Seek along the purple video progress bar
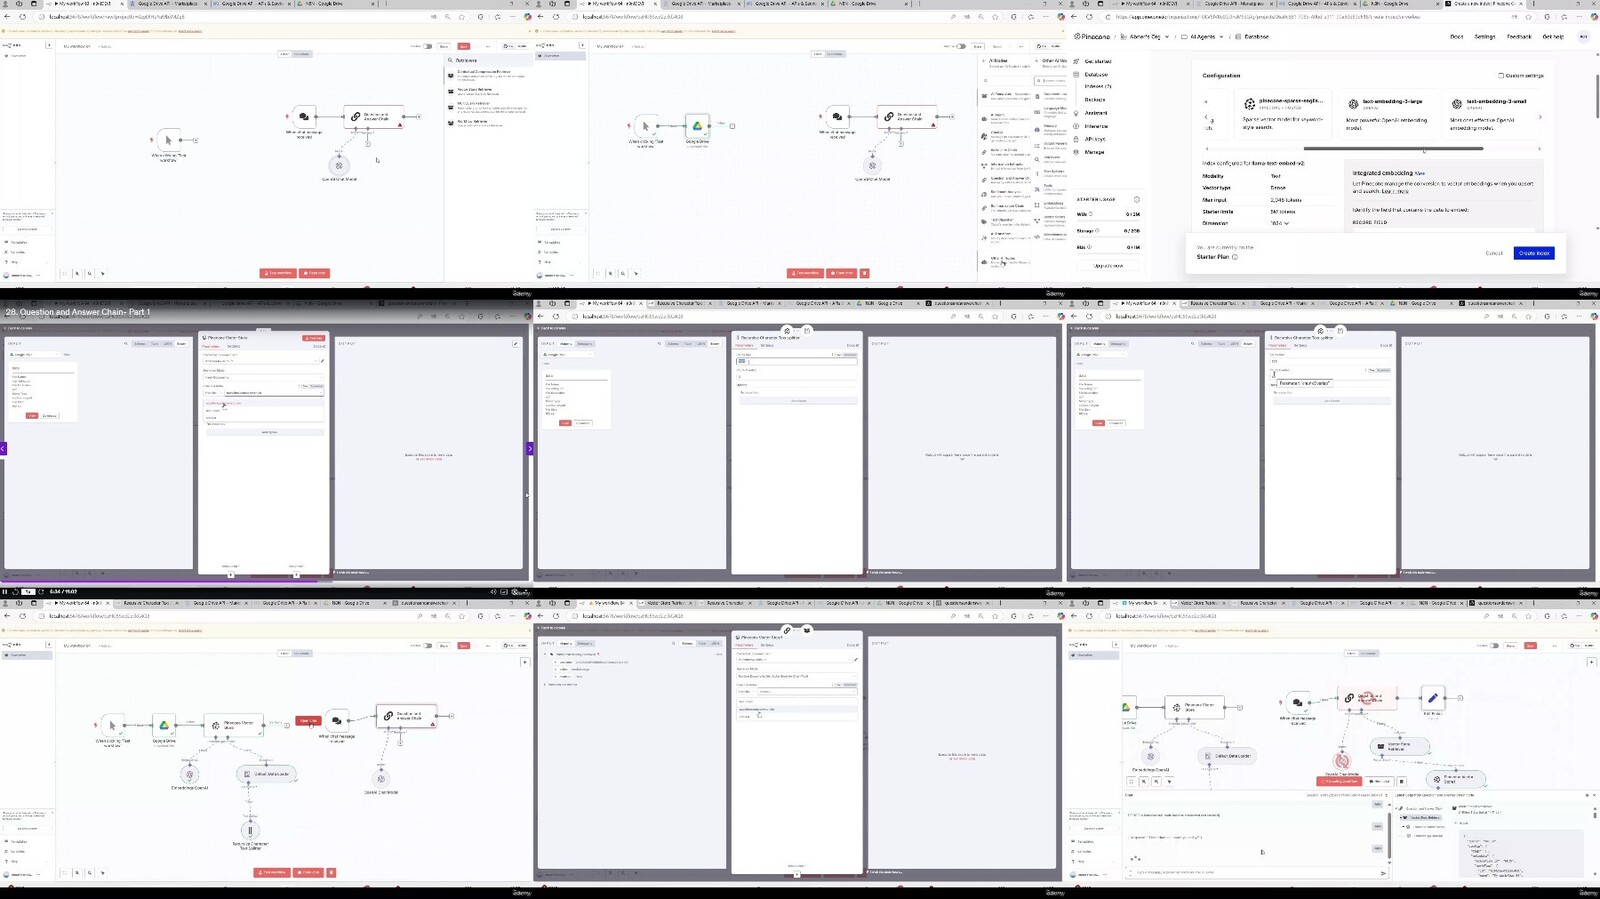 [266, 582]
